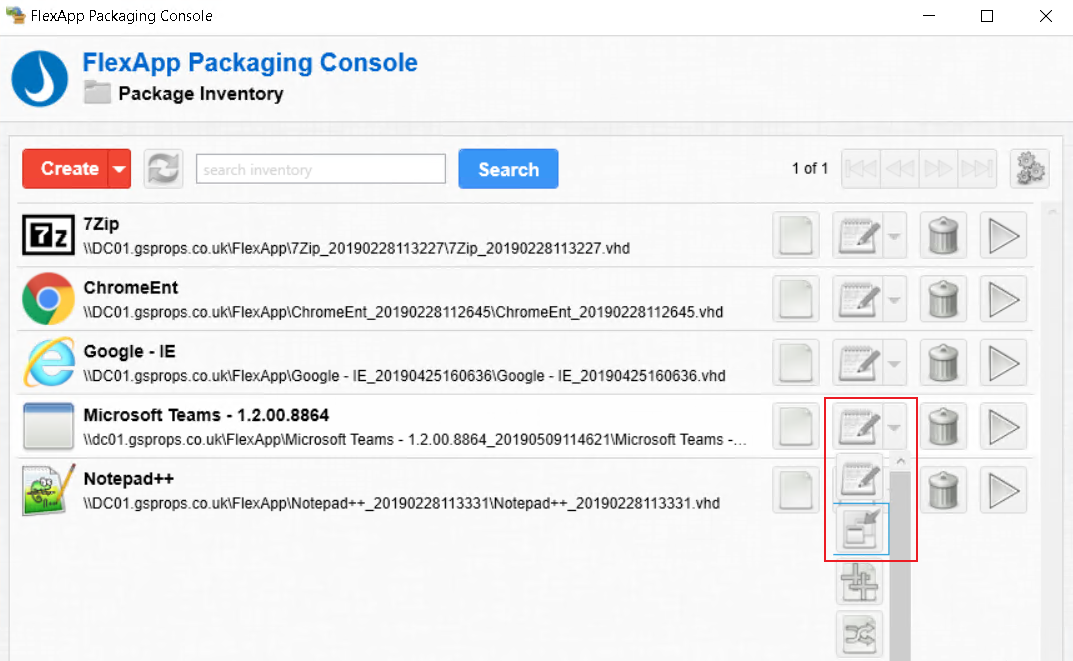Refresh the package inventory list

tap(163, 169)
